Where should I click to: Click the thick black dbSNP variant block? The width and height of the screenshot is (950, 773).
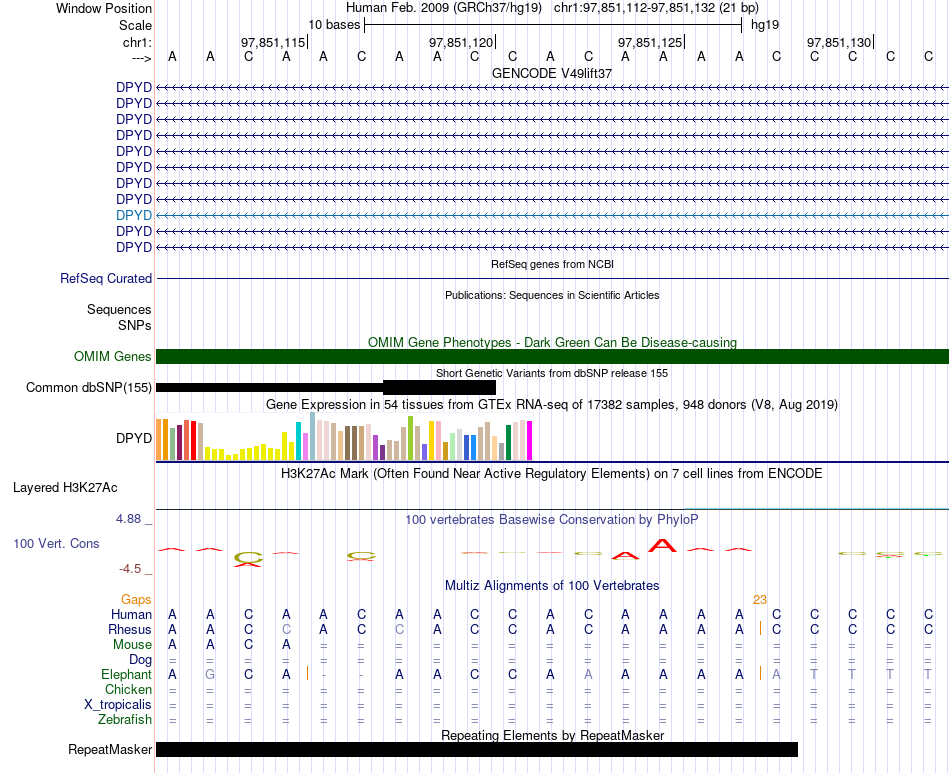439,388
